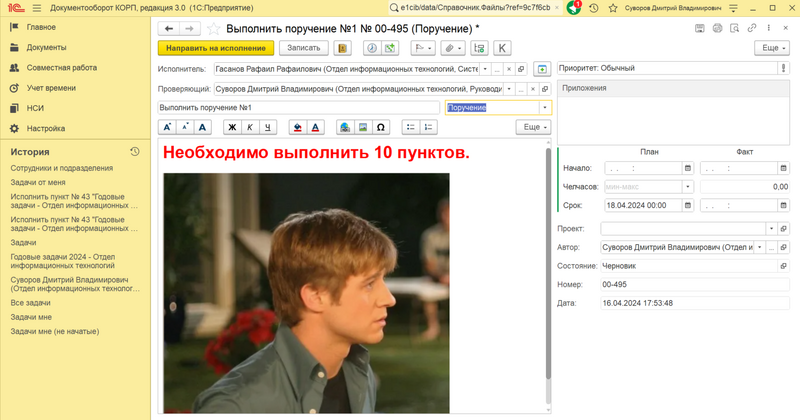Expand the Проверяющий dropdown list
Screen dimensions: 800x420
click(509, 89)
